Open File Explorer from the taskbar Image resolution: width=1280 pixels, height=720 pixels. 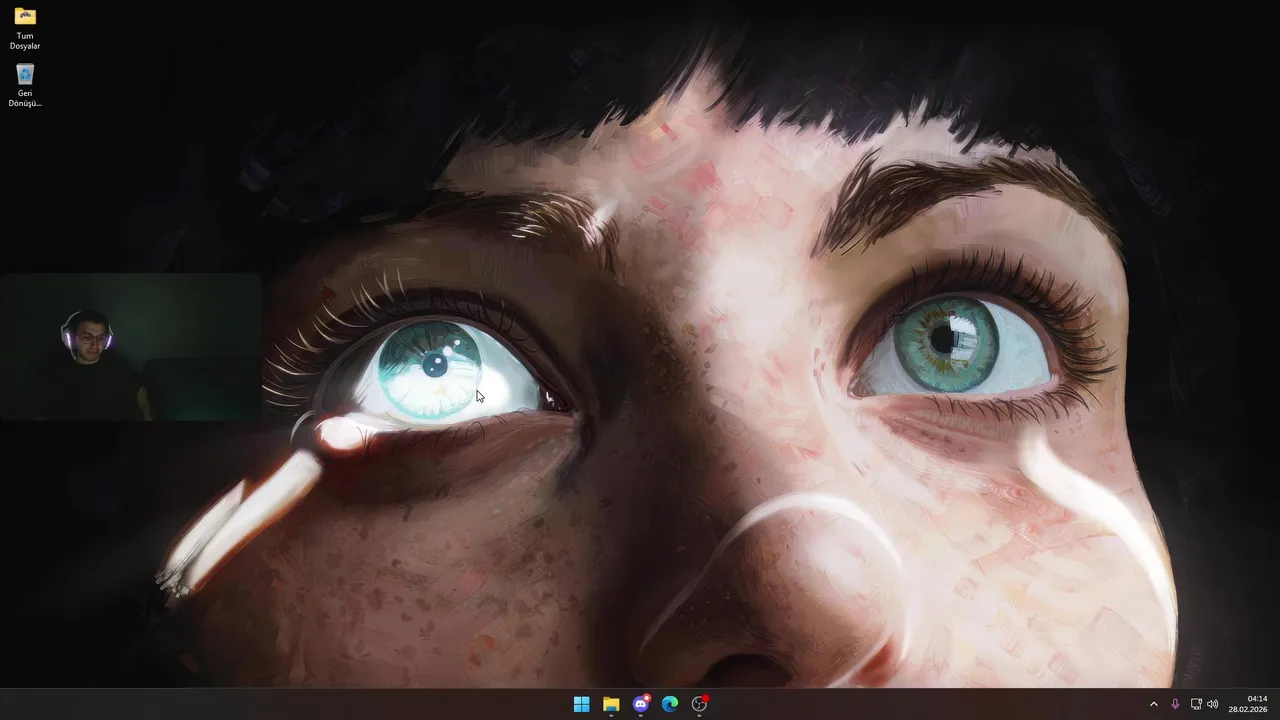611,704
